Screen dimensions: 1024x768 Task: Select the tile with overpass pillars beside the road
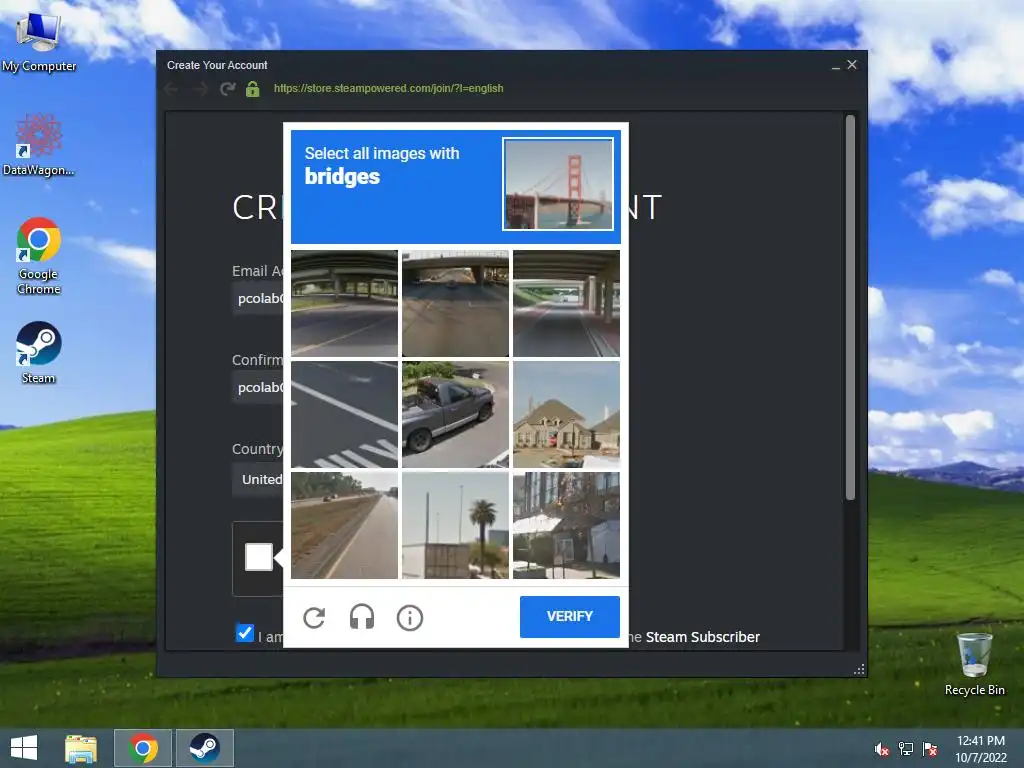click(x=566, y=304)
